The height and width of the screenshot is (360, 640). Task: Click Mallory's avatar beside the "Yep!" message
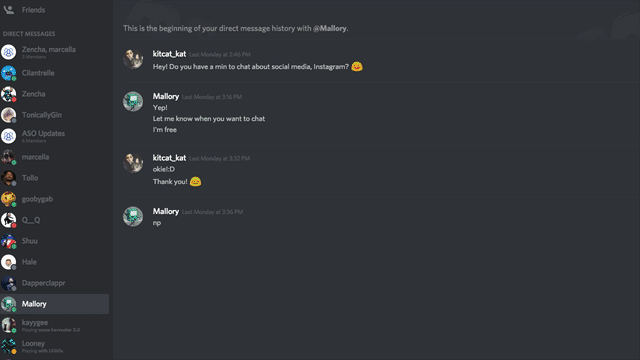click(x=133, y=101)
